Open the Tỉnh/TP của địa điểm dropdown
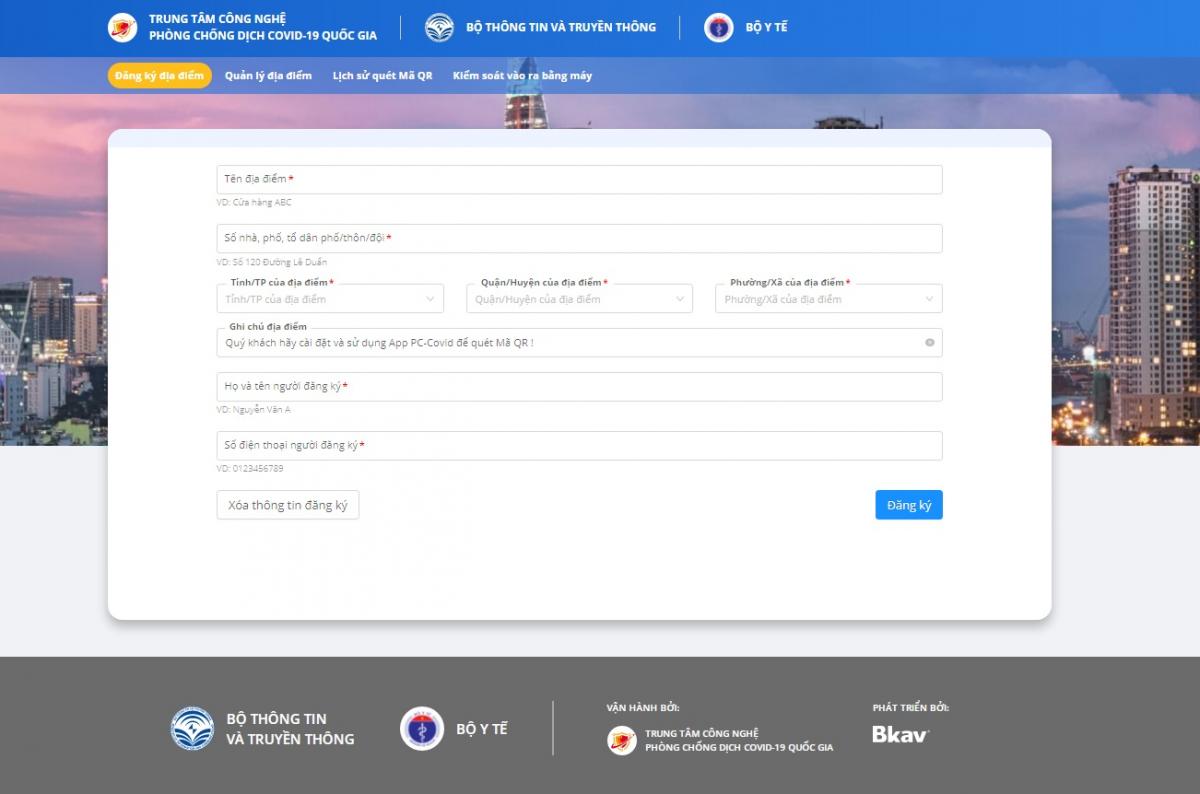 pos(330,299)
